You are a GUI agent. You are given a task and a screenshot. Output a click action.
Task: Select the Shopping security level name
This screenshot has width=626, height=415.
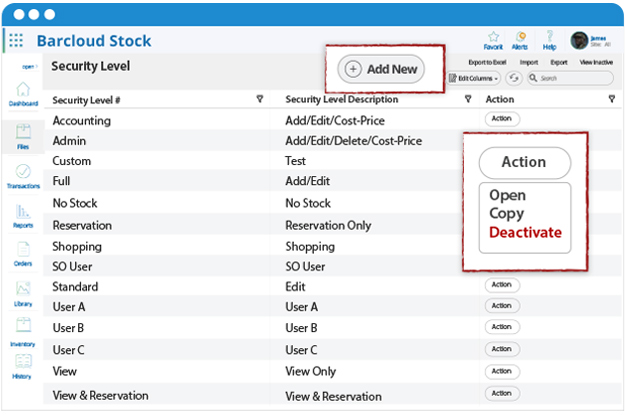pyautogui.click(x=77, y=247)
